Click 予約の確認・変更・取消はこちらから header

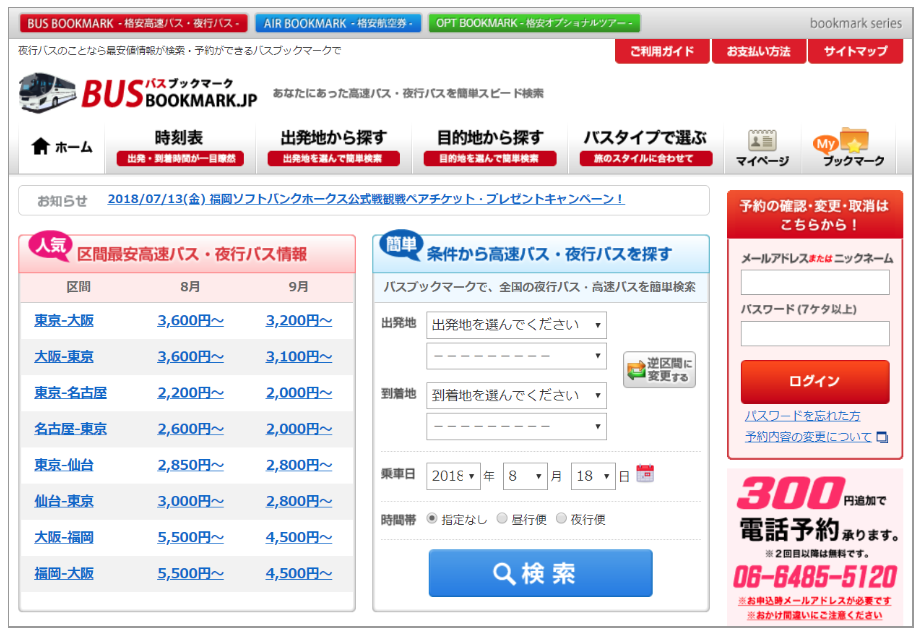tap(815, 214)
